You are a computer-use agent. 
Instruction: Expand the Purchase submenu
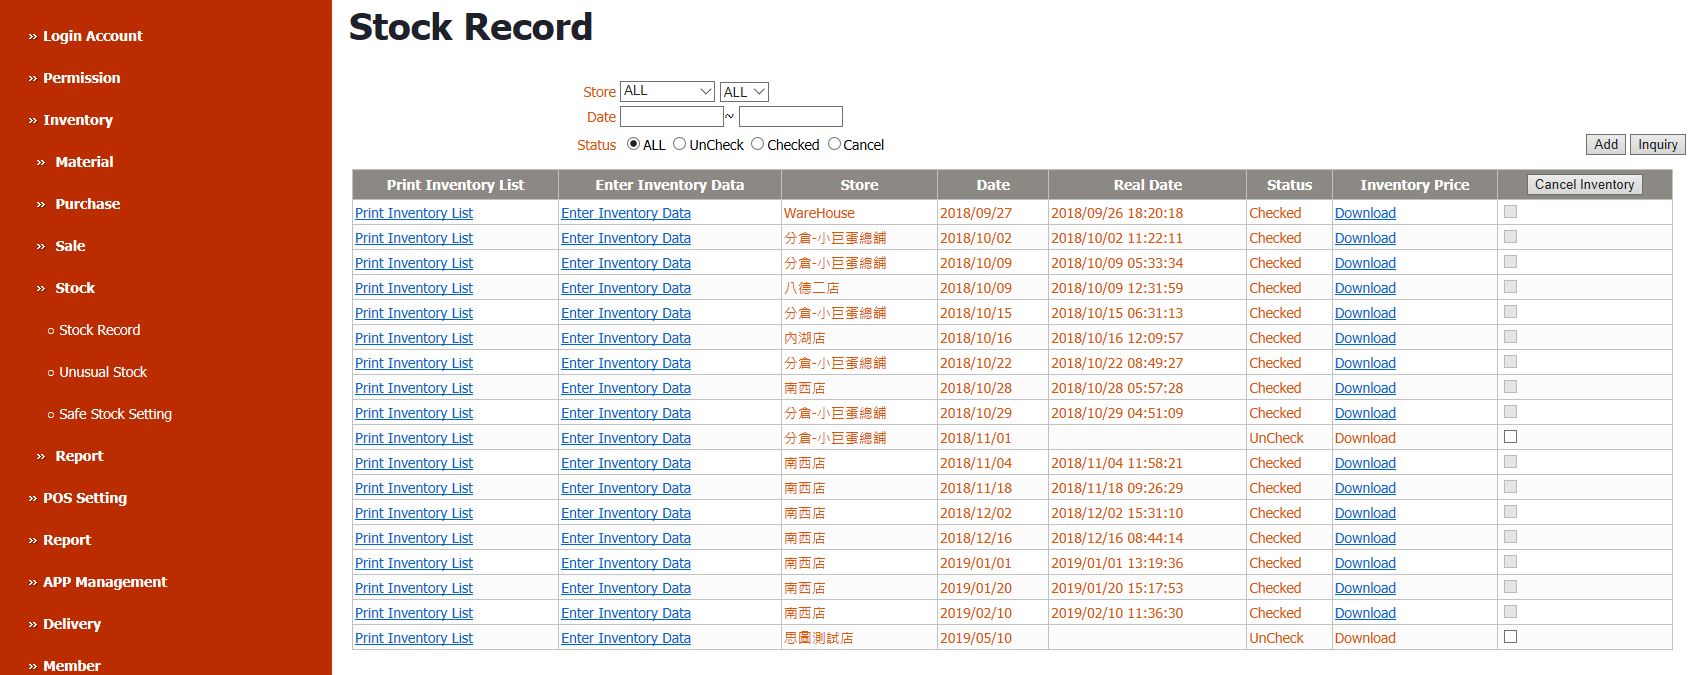tap(87, 204)
